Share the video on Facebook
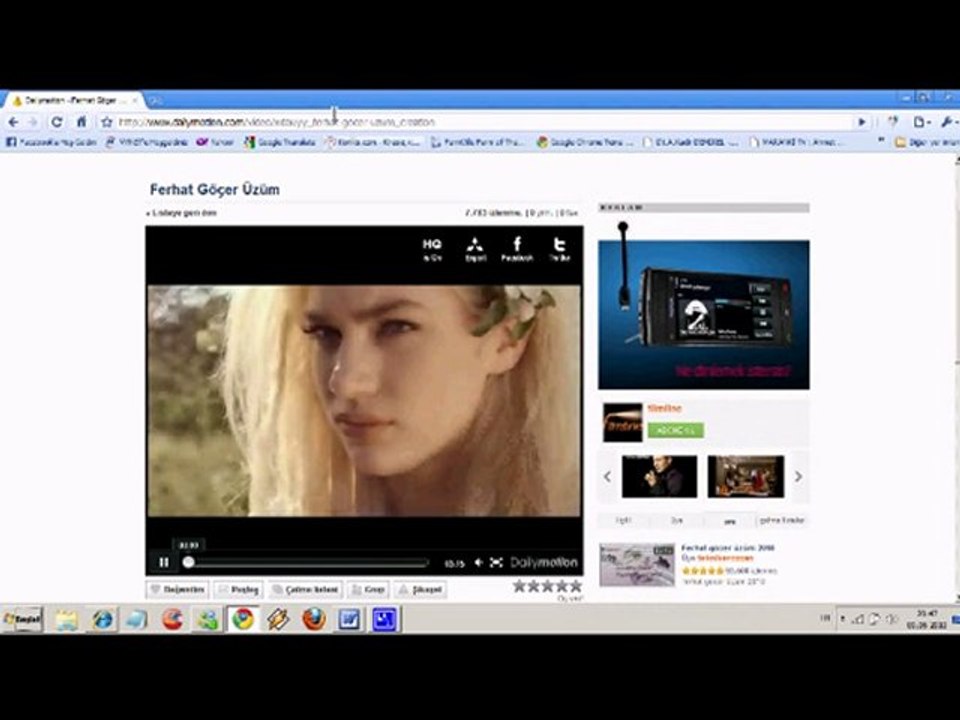Image resolution: width=960 pixels, height=720 pixels. (517, 250)
